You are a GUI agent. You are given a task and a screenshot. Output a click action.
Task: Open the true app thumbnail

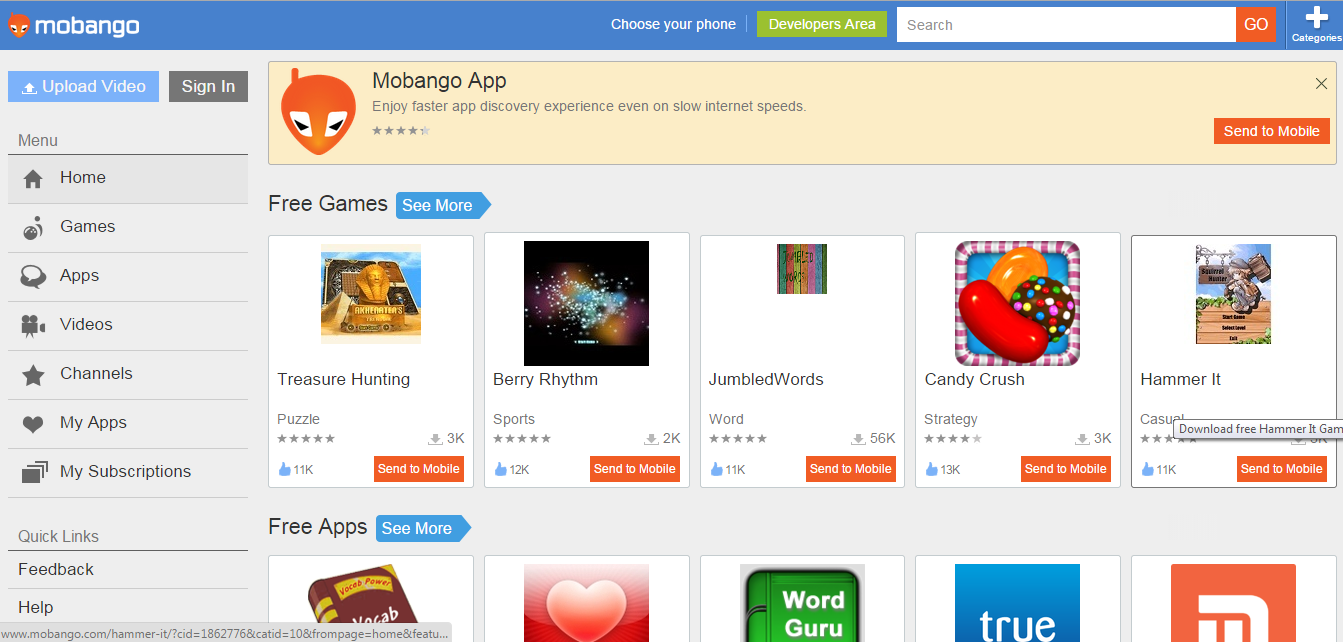click(x=1017, y=603)
